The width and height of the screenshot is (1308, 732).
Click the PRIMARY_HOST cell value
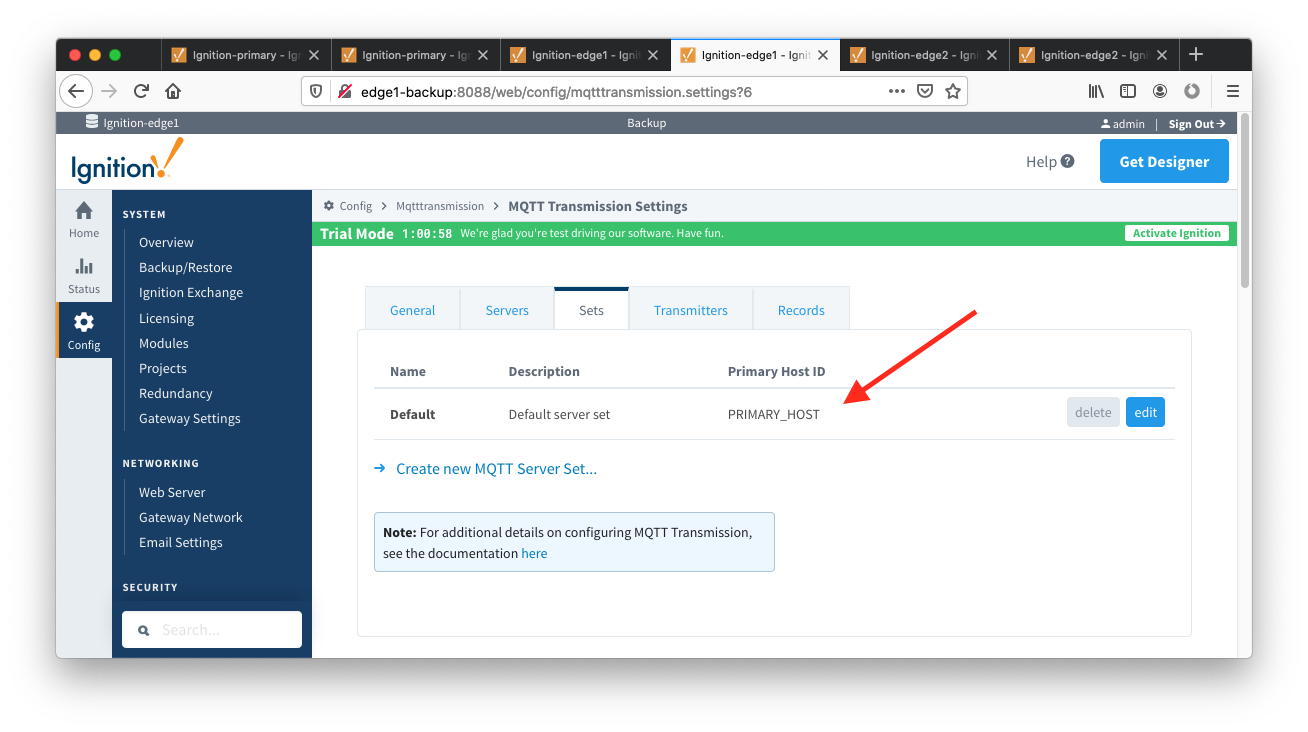click(x=773, y=414)
